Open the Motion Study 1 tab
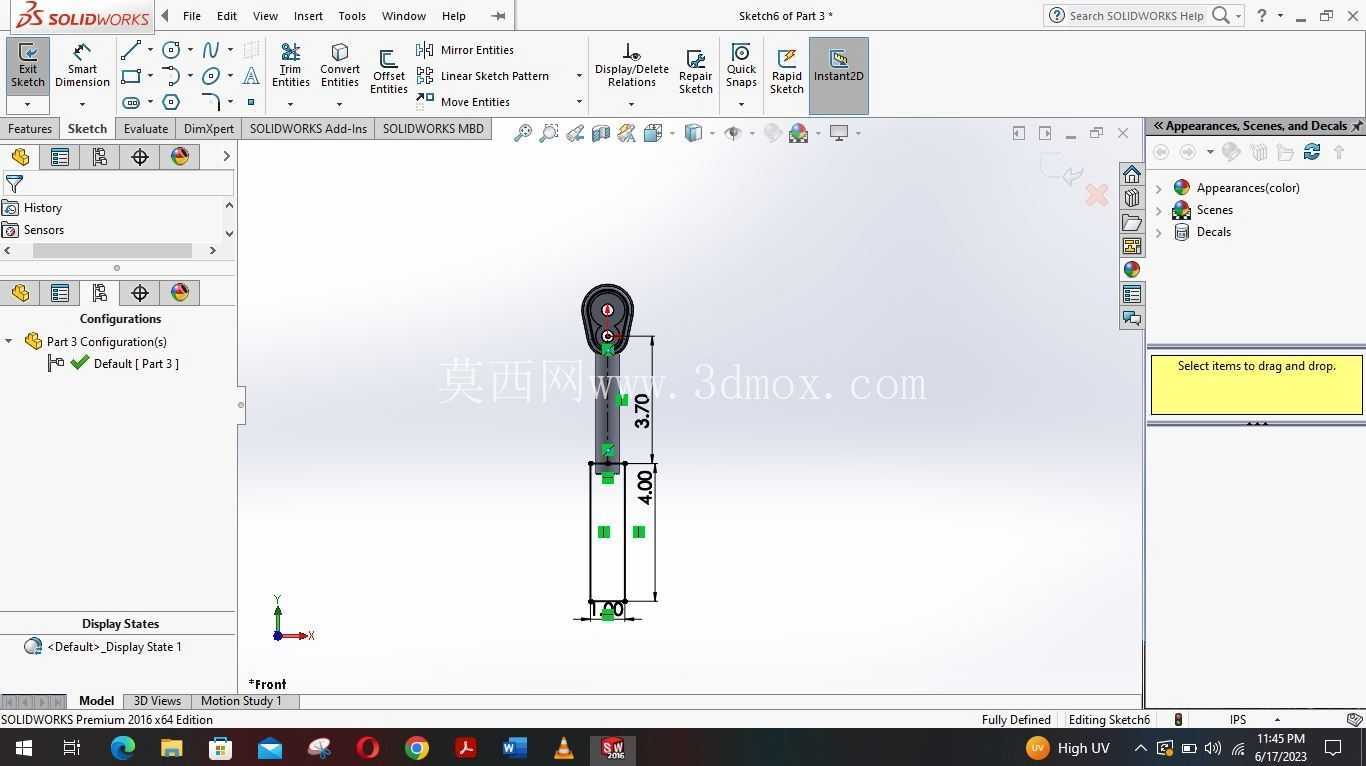The width and height of the screenshot is (1366, 766). (241, 701)
